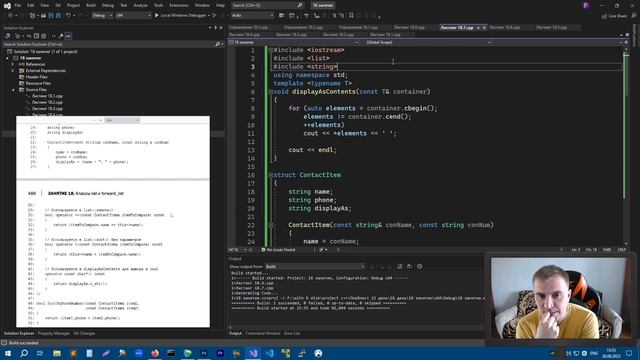This screenshot has height=360, width=640.
Task: Click Solution Explorer home icon
Action: click(x=8, y=36)
